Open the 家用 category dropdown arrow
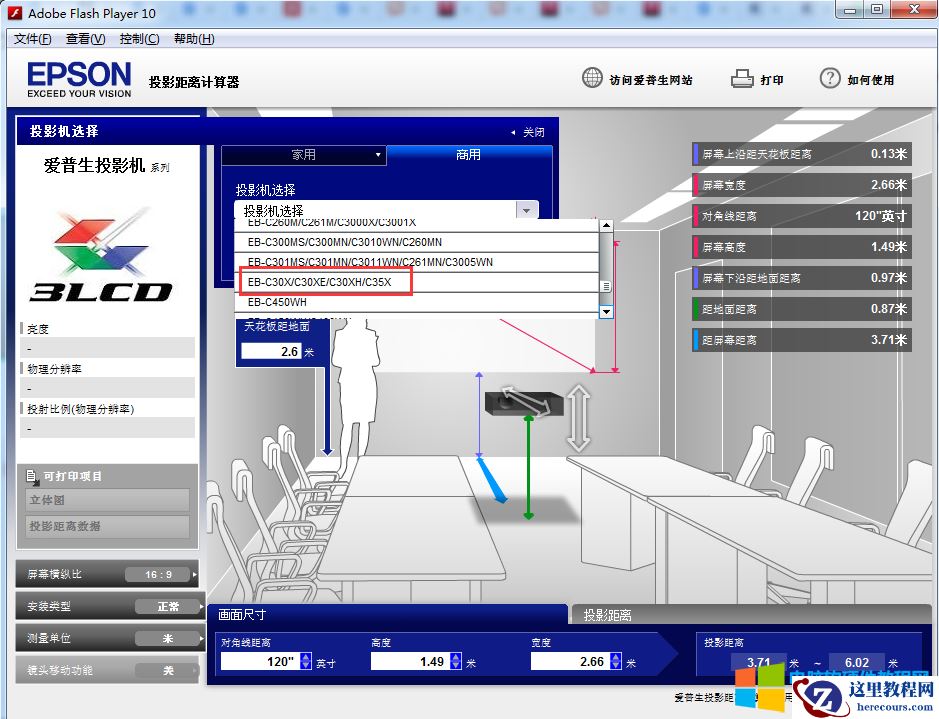Screen dimensions: 939x719 click(380, 155)
